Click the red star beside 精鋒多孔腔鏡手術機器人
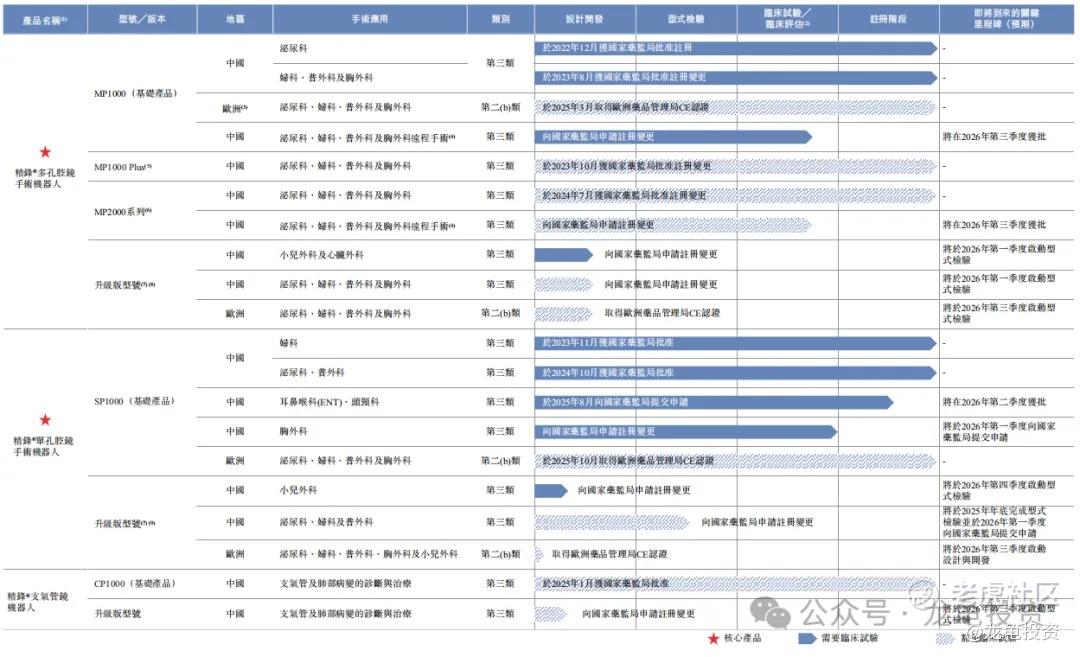Screen dimensions: 1080x657 coord(45,152)
